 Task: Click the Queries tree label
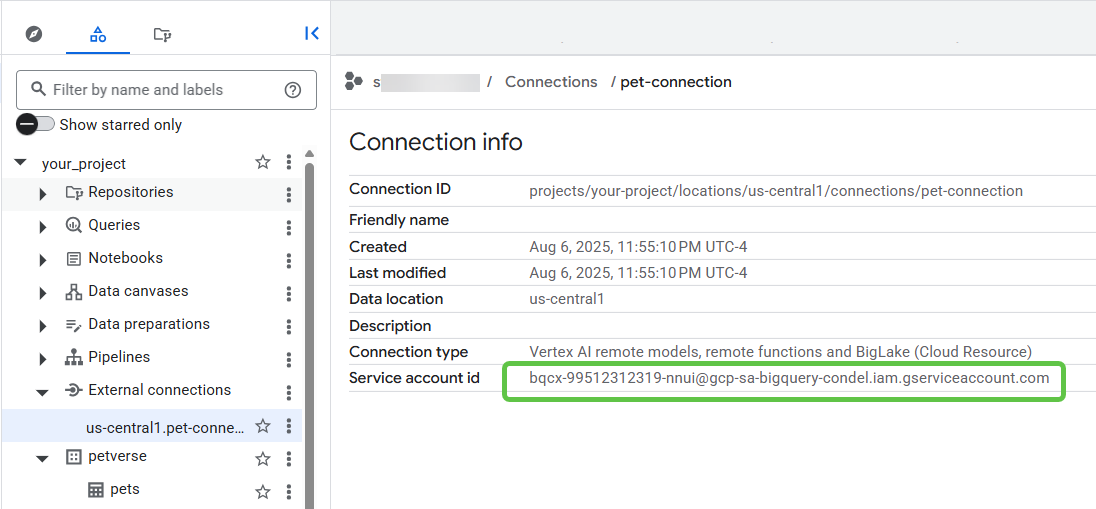(114, 224)
